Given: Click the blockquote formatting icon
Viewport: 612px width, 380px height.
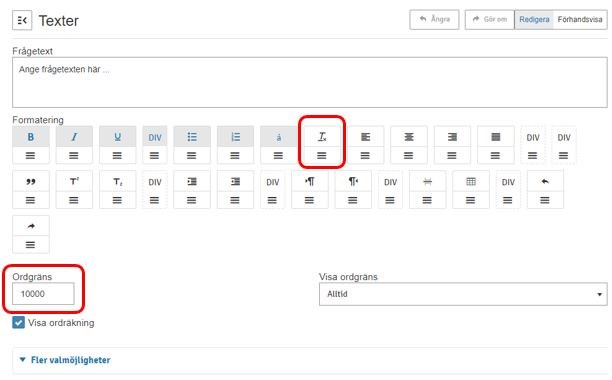Looking at the screenshot, I should coord(30,182).
